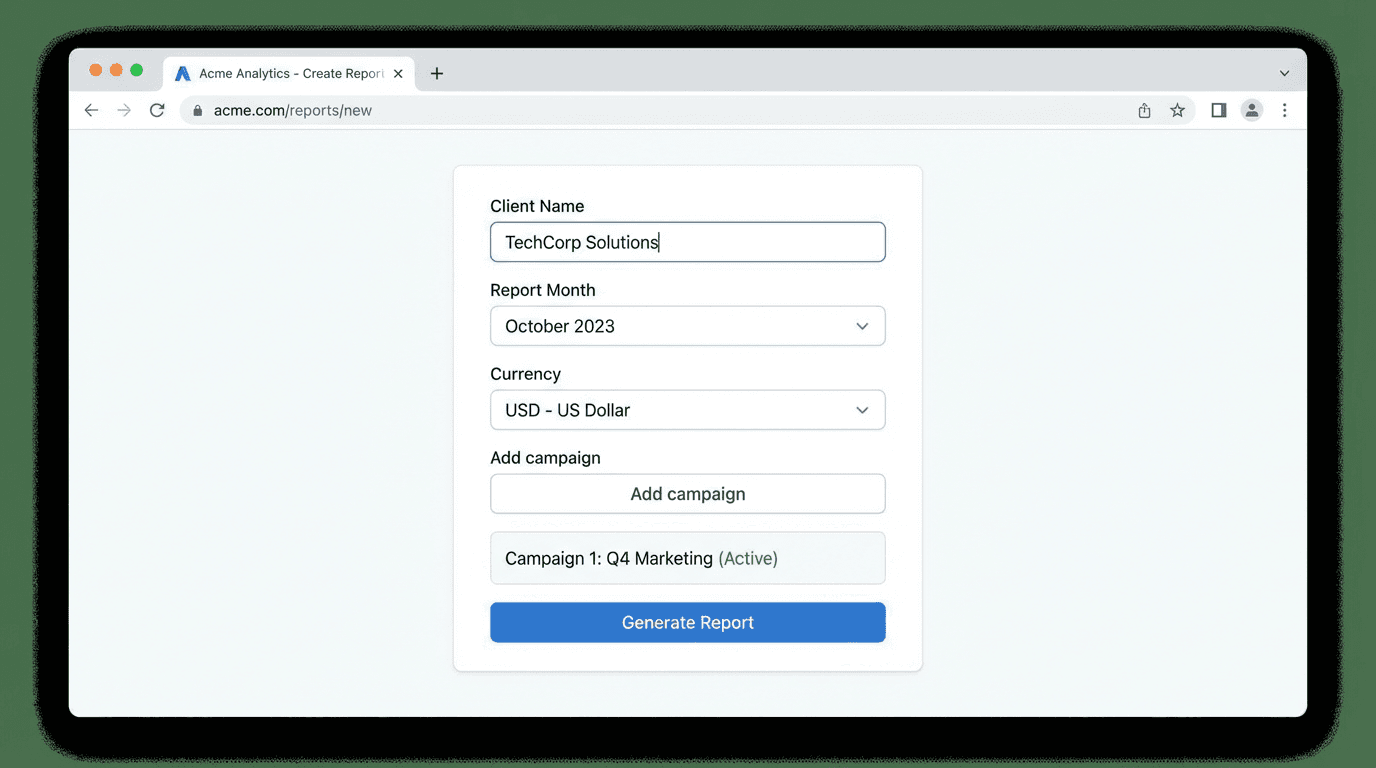1376x768 pixels.
Task: Click the padlock icon in the address bar
Action: click(x=196, y=110)
